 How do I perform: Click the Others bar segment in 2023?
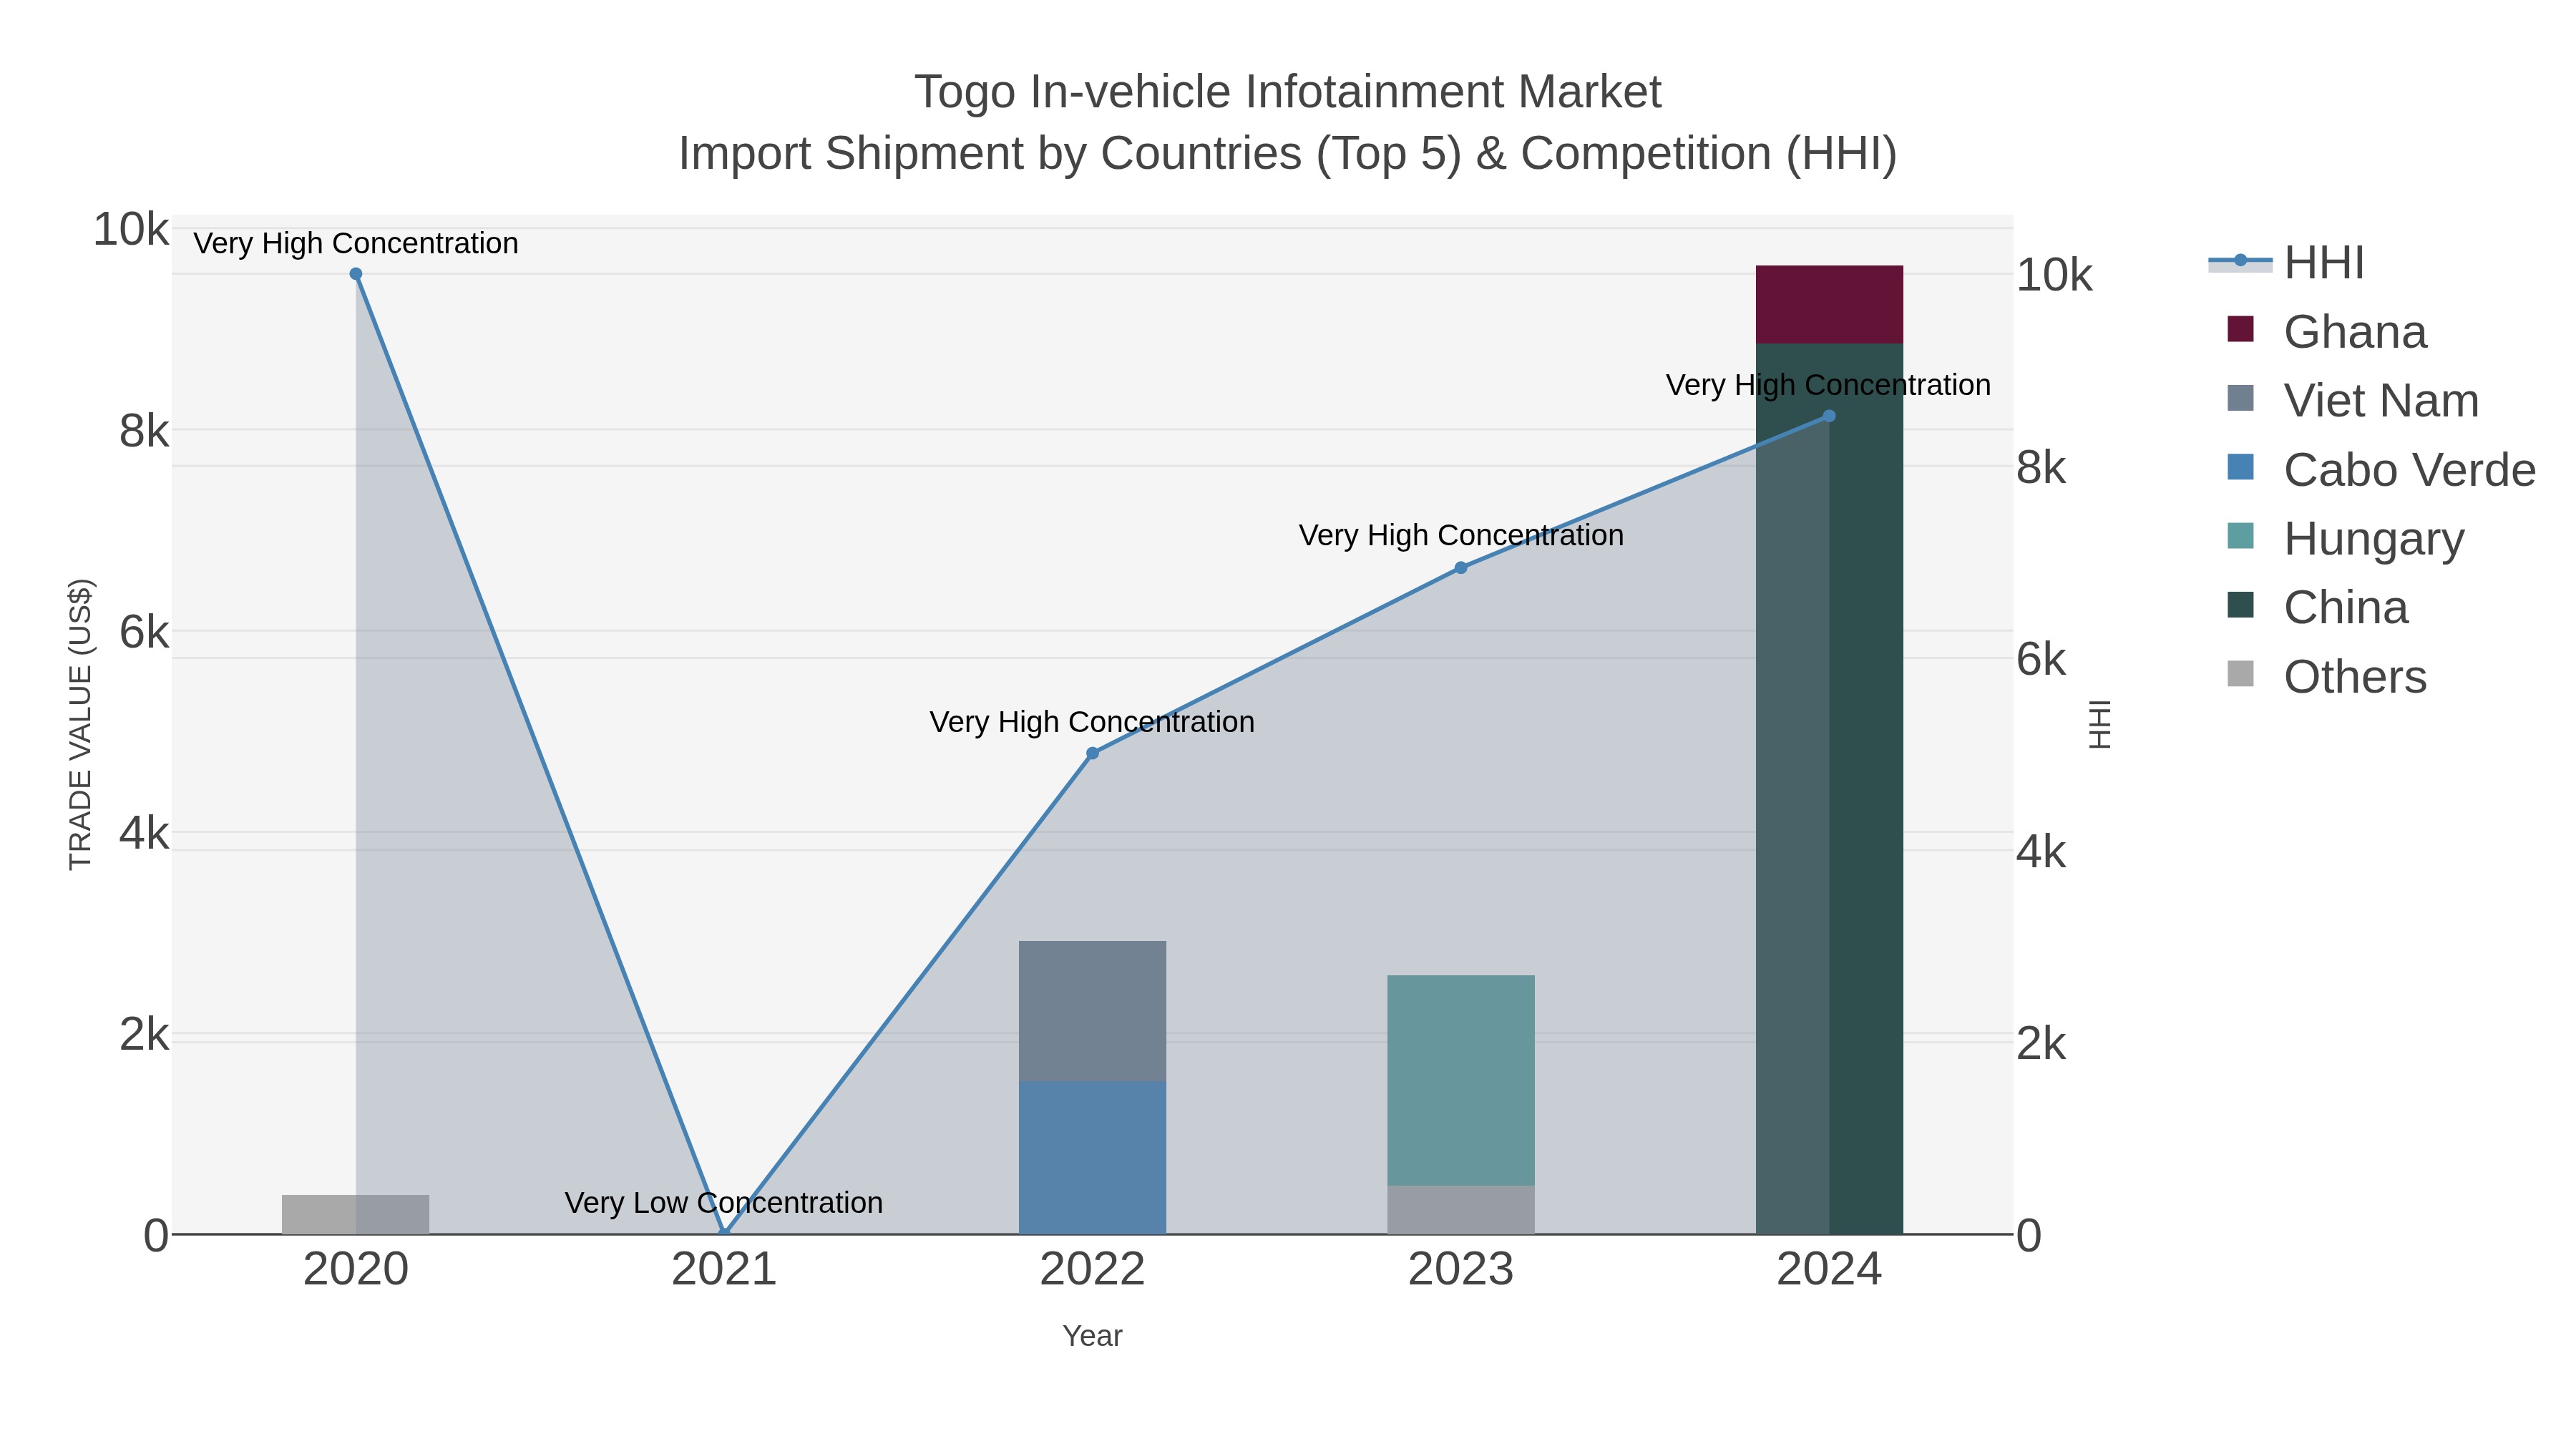click(x=1461, y=1210)
